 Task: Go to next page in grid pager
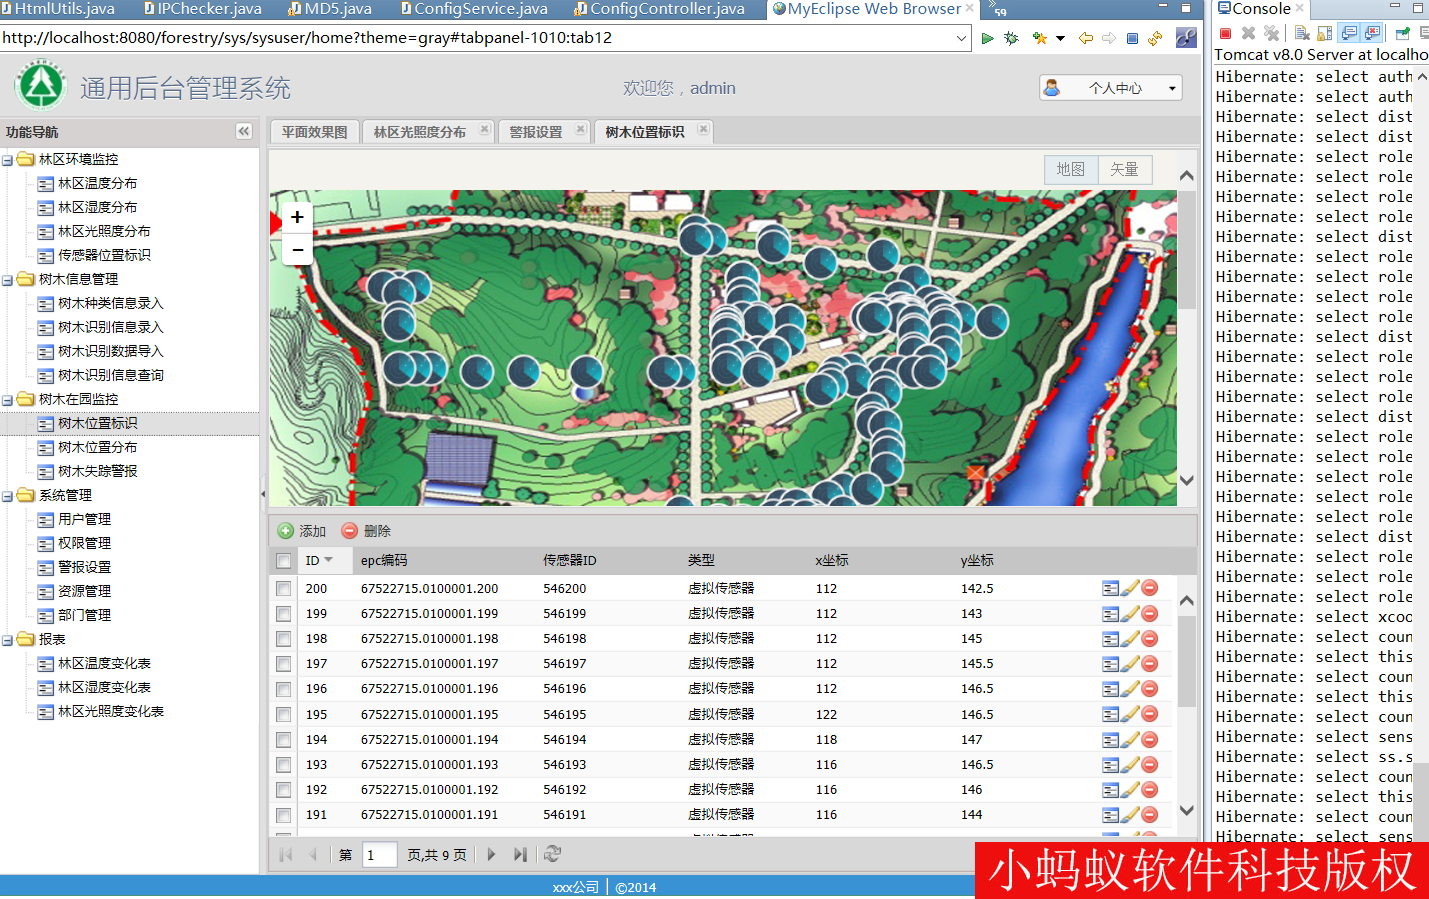[491, 854]
